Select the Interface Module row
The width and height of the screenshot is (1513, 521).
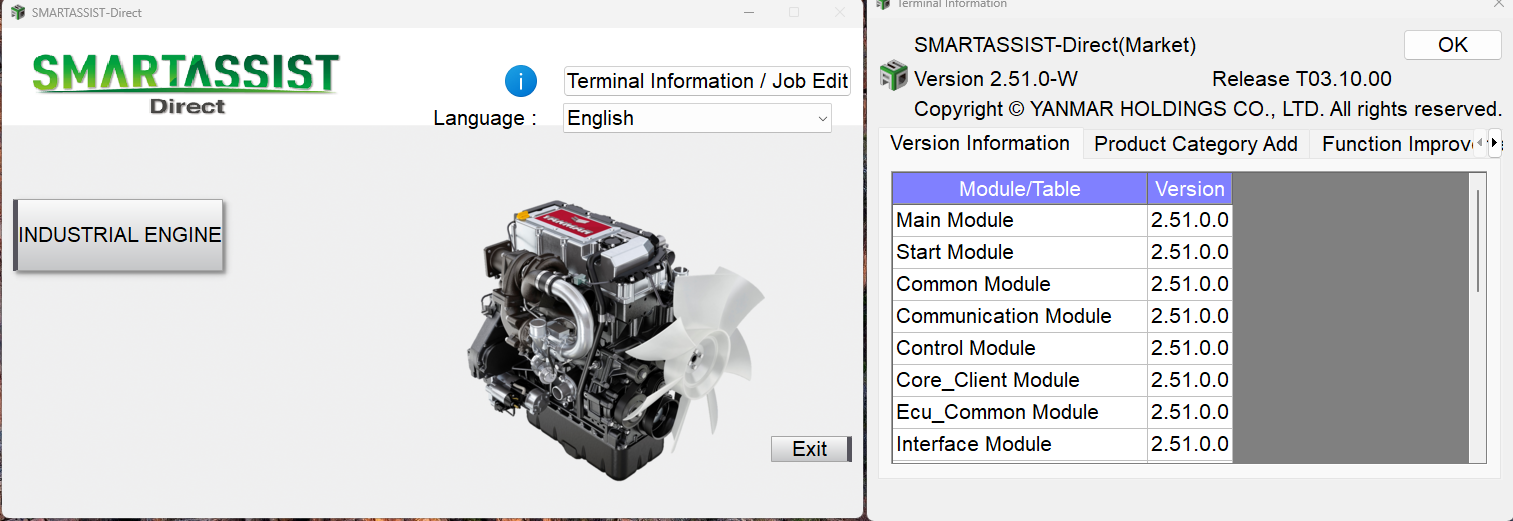1062,444
